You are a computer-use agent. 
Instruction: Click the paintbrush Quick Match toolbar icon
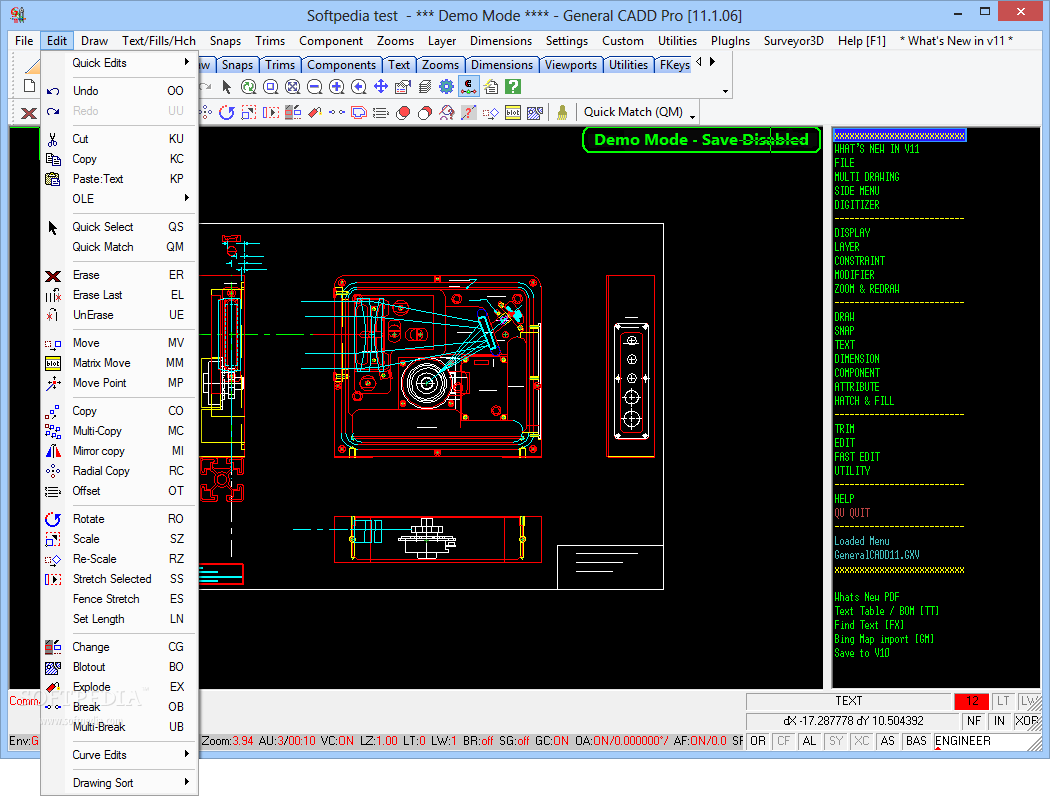[562, 112]
